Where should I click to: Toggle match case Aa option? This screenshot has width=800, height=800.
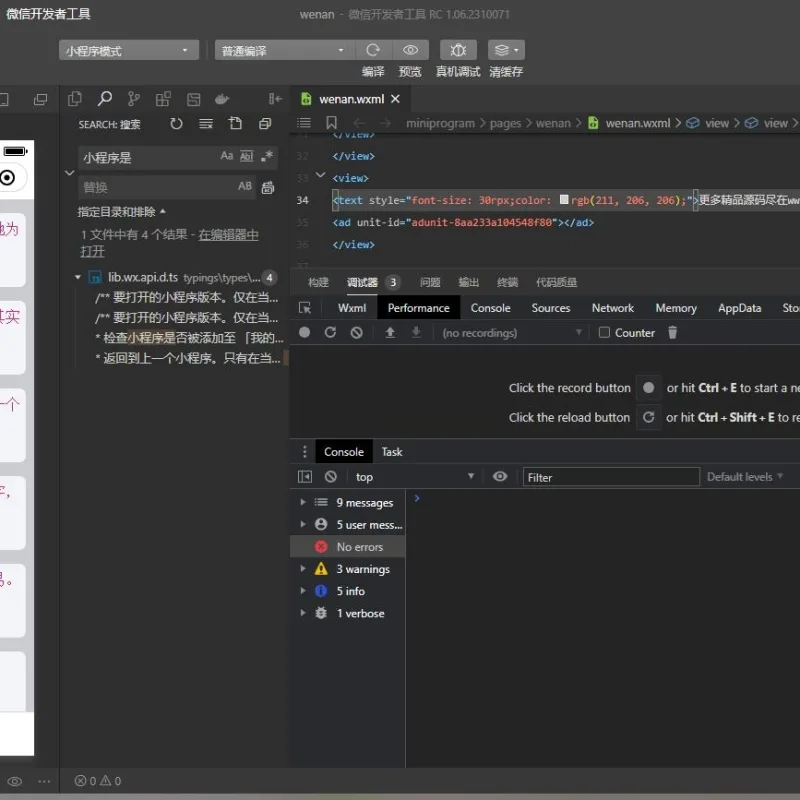227,156
